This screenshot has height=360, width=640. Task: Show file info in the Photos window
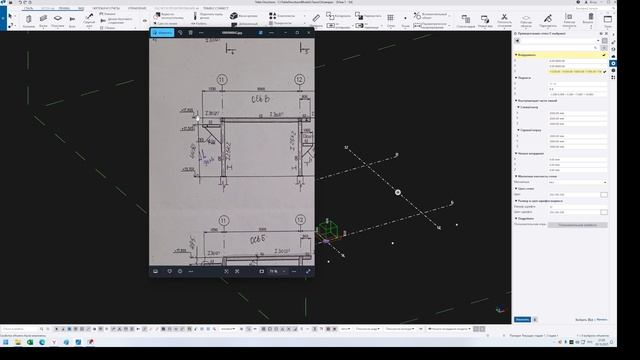(x=180, y=271)
